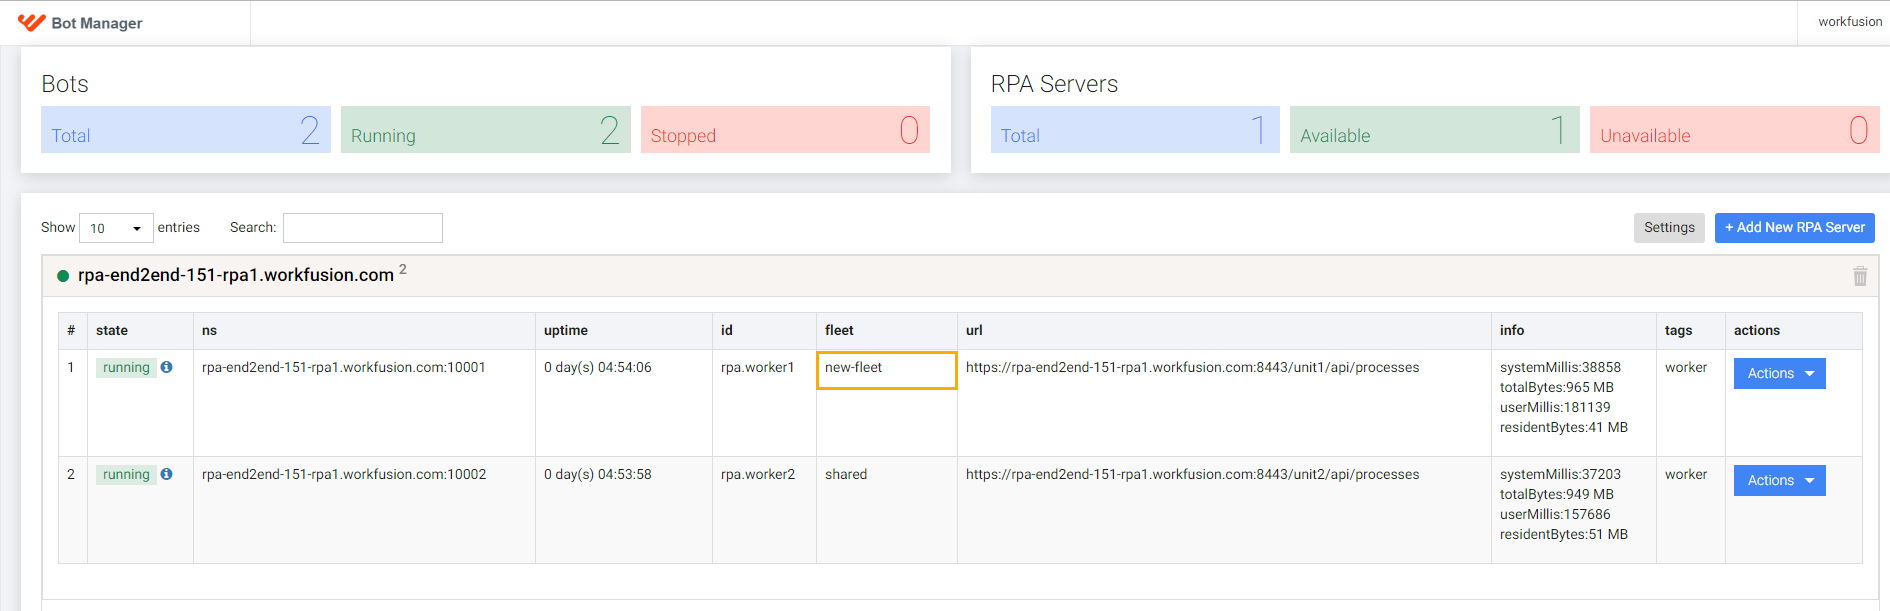Open the Show entries count dropdown
1890x611 pixels.
coord(116,228)
